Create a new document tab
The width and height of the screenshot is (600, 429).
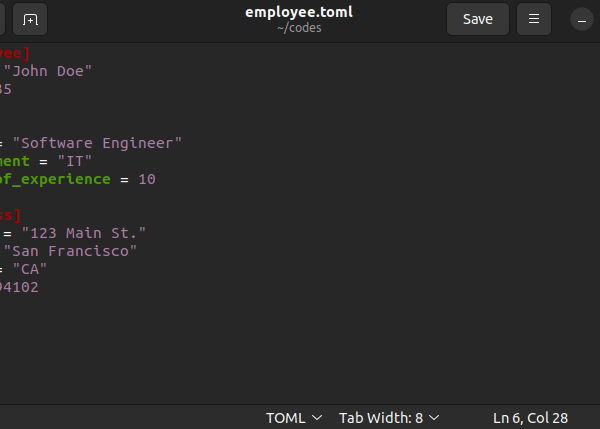tap(30, 19)
